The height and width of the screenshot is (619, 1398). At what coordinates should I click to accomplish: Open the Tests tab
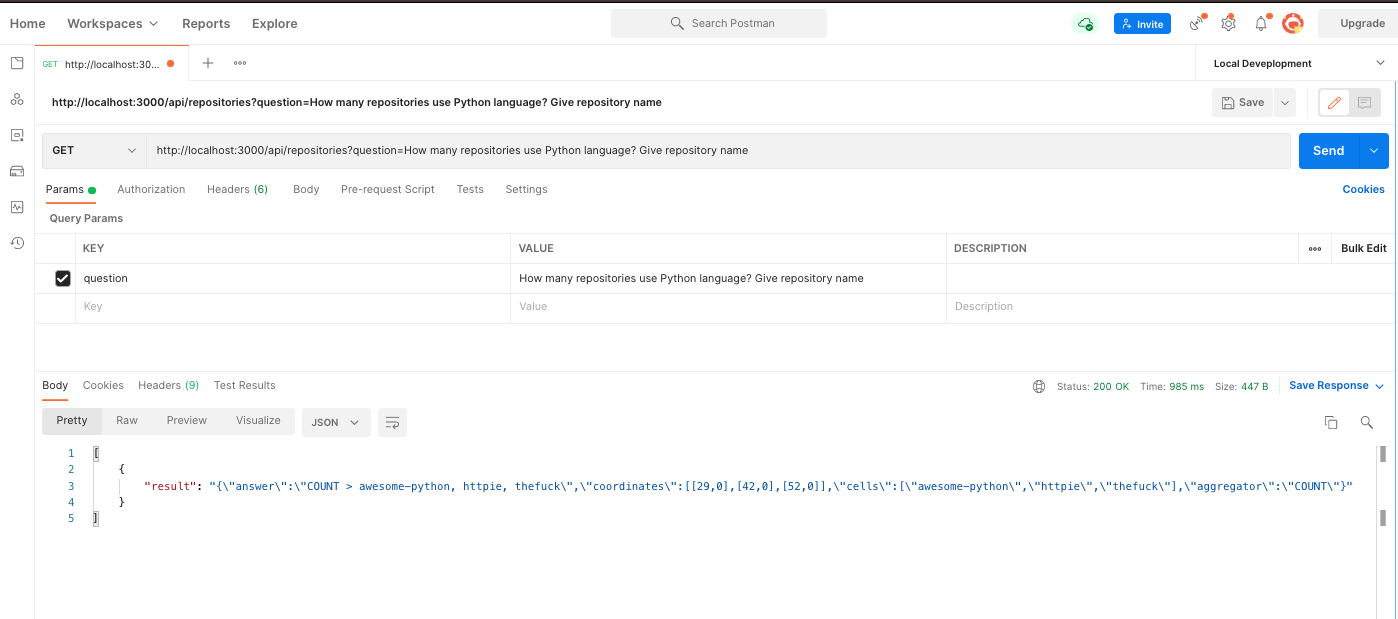(x=470, y=189)
